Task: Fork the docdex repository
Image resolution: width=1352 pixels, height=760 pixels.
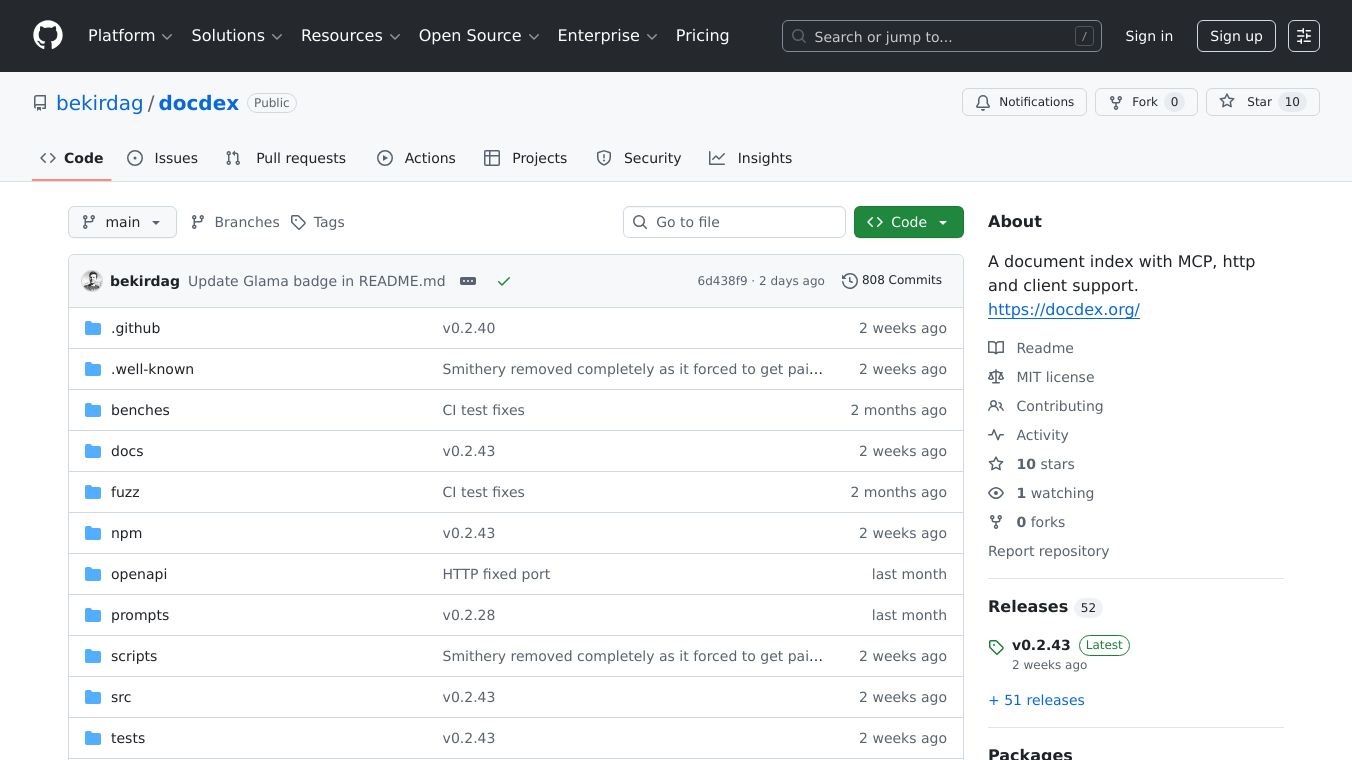Action: (x=1145, y=102)
